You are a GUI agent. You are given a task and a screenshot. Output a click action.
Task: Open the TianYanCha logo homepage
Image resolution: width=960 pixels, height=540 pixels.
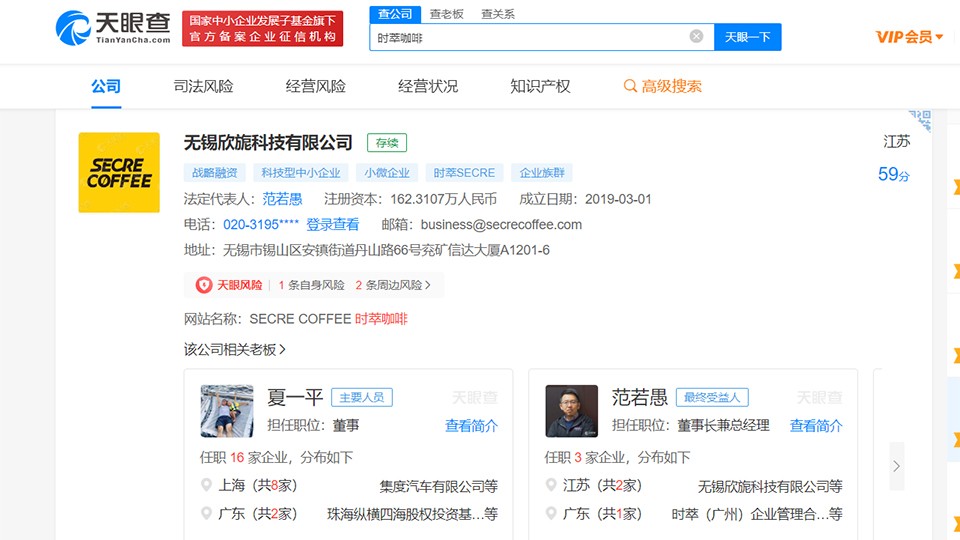[113, 28]
